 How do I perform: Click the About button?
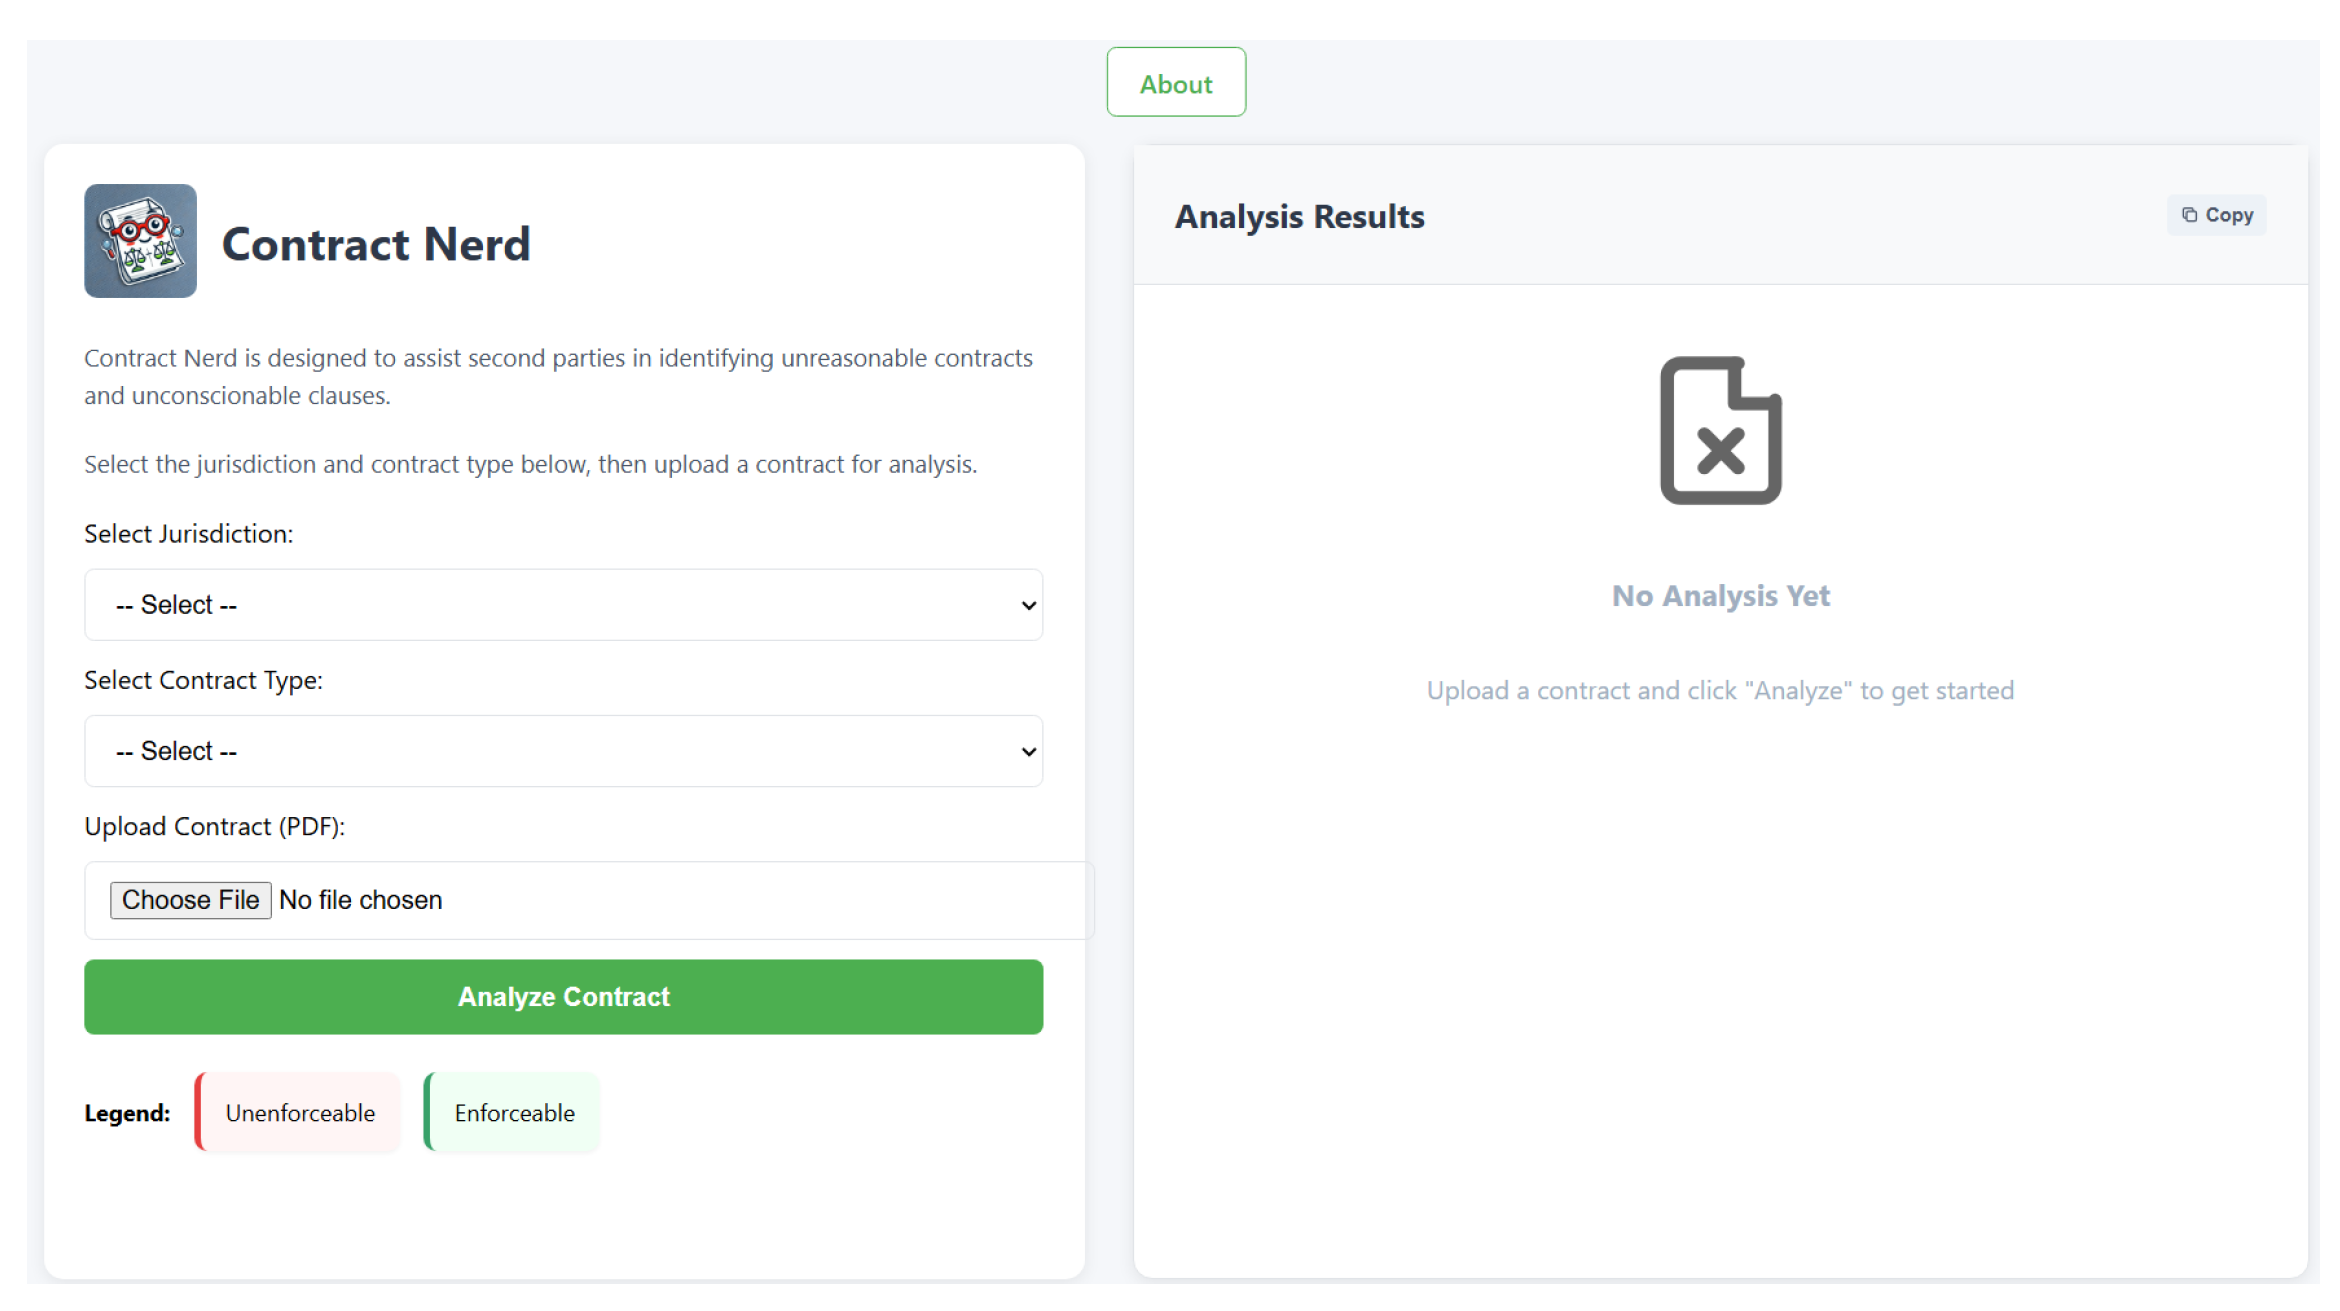1175,82
